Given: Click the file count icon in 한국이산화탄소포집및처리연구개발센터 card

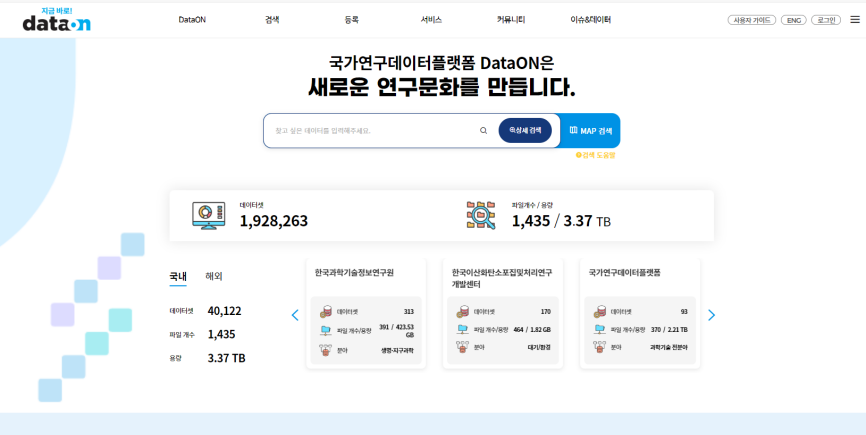Looking at the screenshot, I should pos(462,330).
